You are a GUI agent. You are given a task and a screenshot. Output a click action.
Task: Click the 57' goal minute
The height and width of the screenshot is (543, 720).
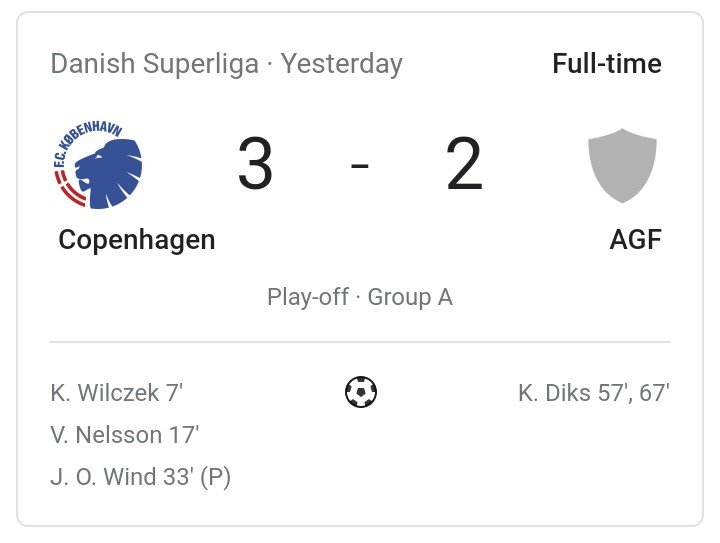[x=612, y=393]
